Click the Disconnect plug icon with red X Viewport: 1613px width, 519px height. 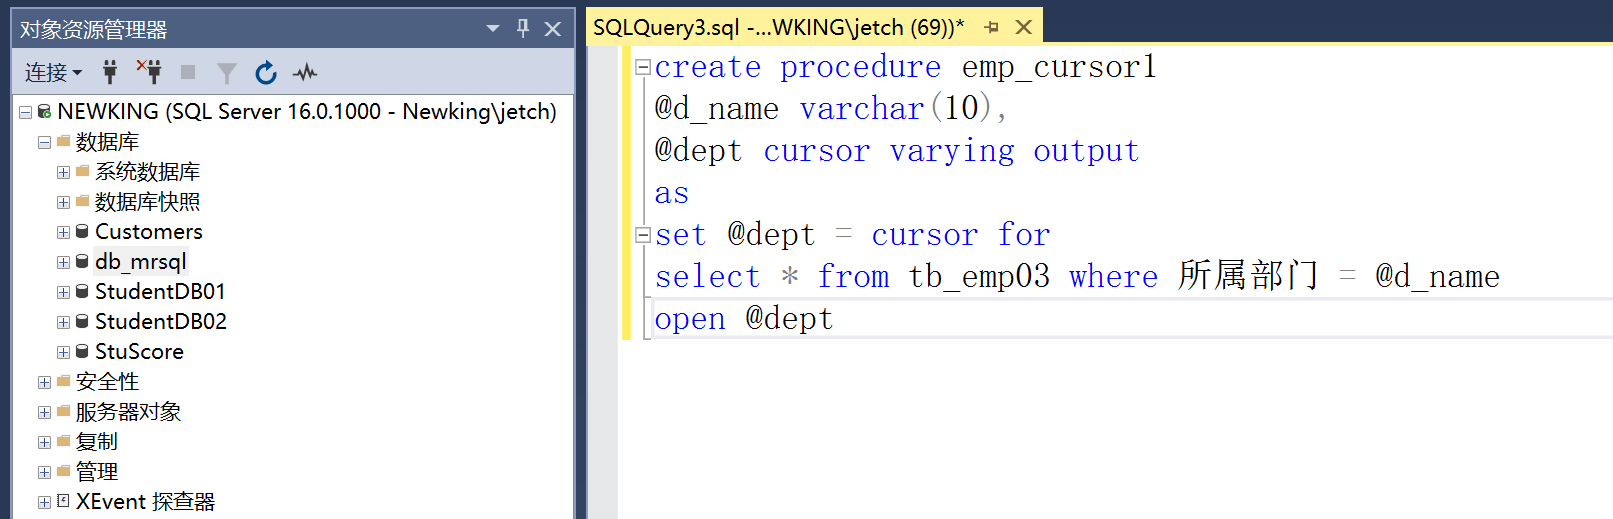(x=149, y=72)
